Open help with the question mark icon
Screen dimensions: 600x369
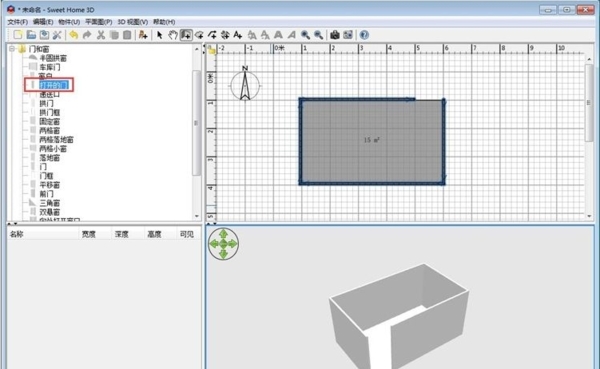point(364,35)
